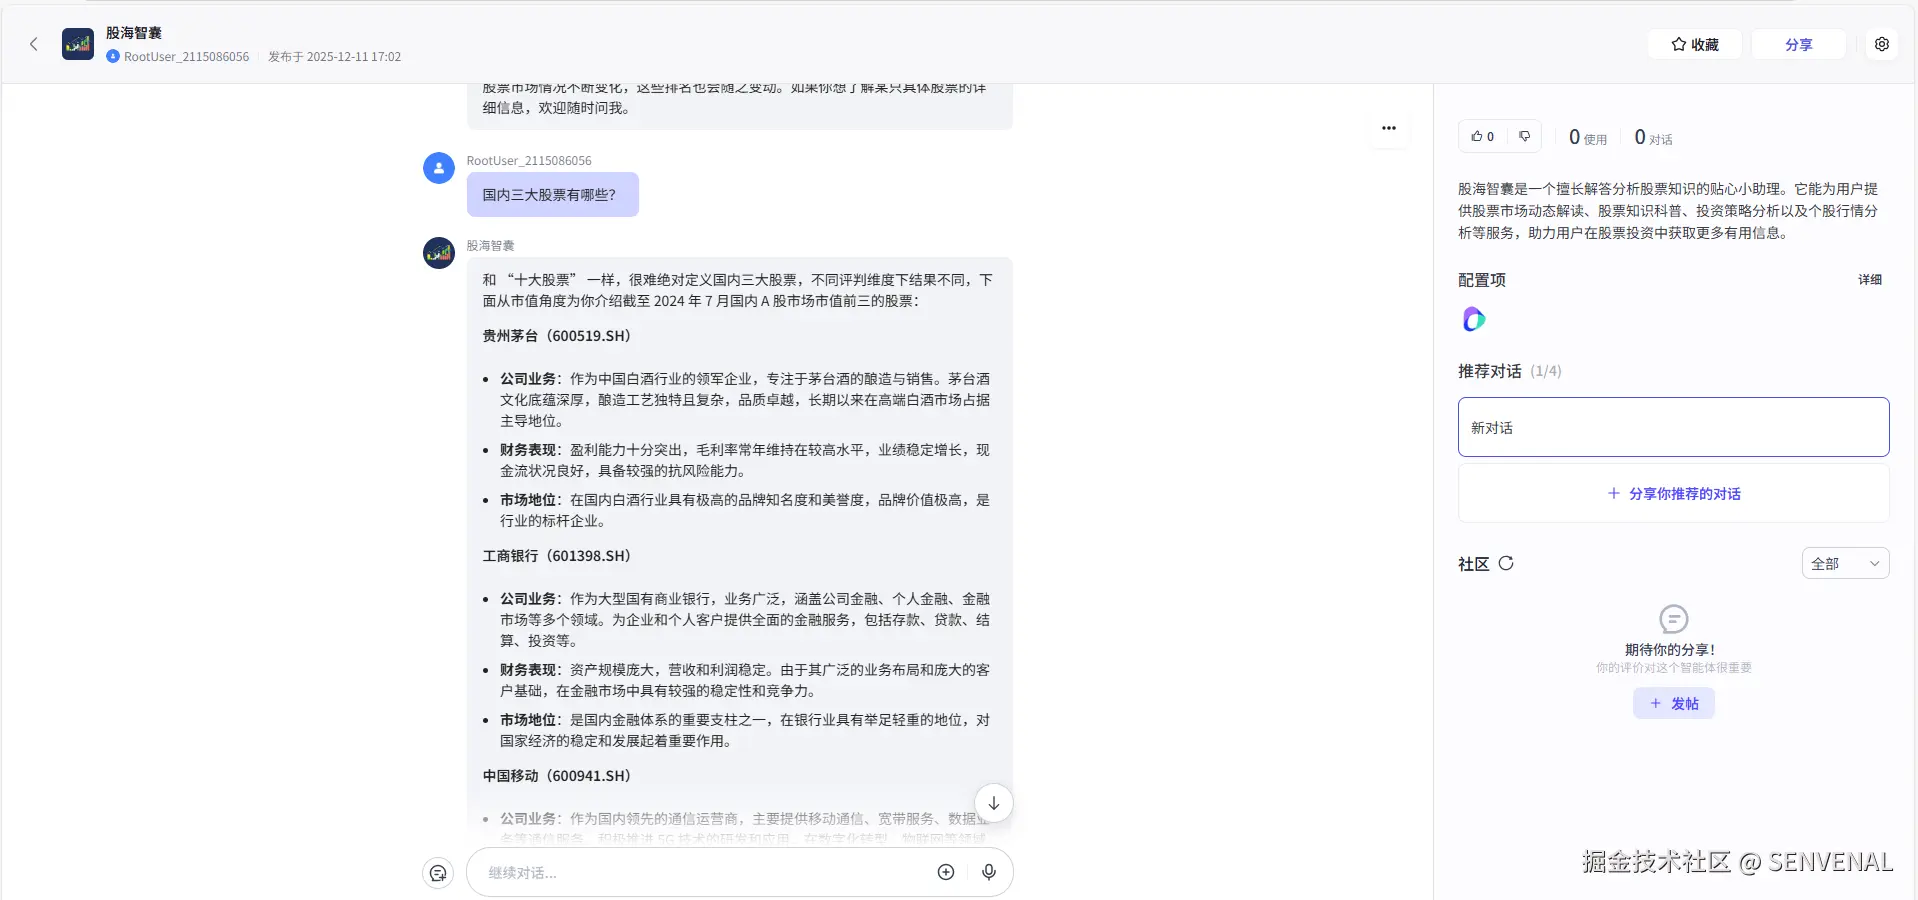Image resolution: width=1918 pixels, height=900 pixels.
Task: Refresh the 社区 community section
Action: pos(1506,563)
